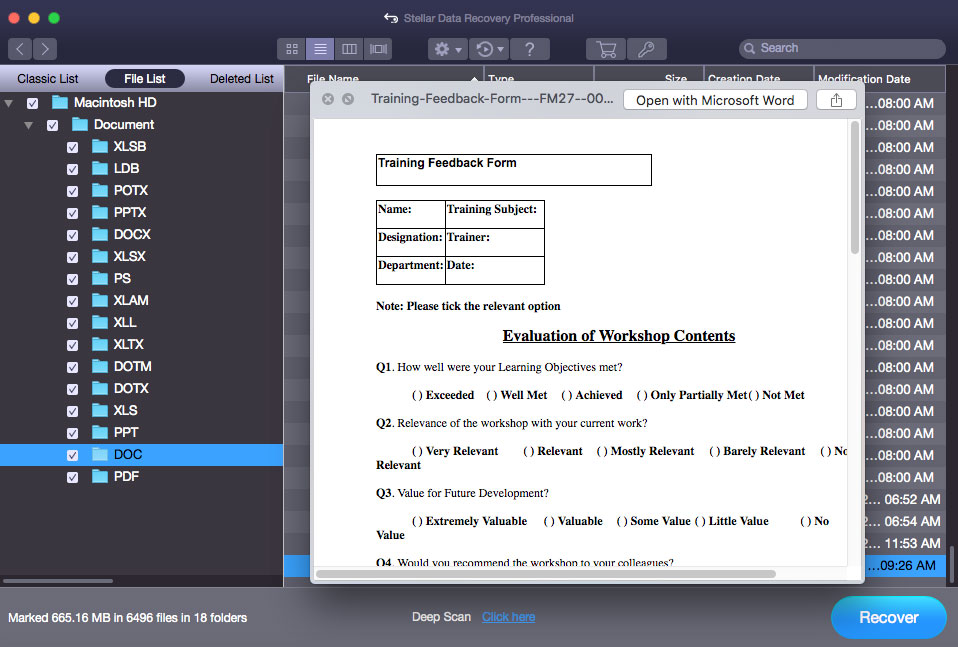958x647 pixels.
Task: Sort by Size column header
Action: click(x=648, y=79)
